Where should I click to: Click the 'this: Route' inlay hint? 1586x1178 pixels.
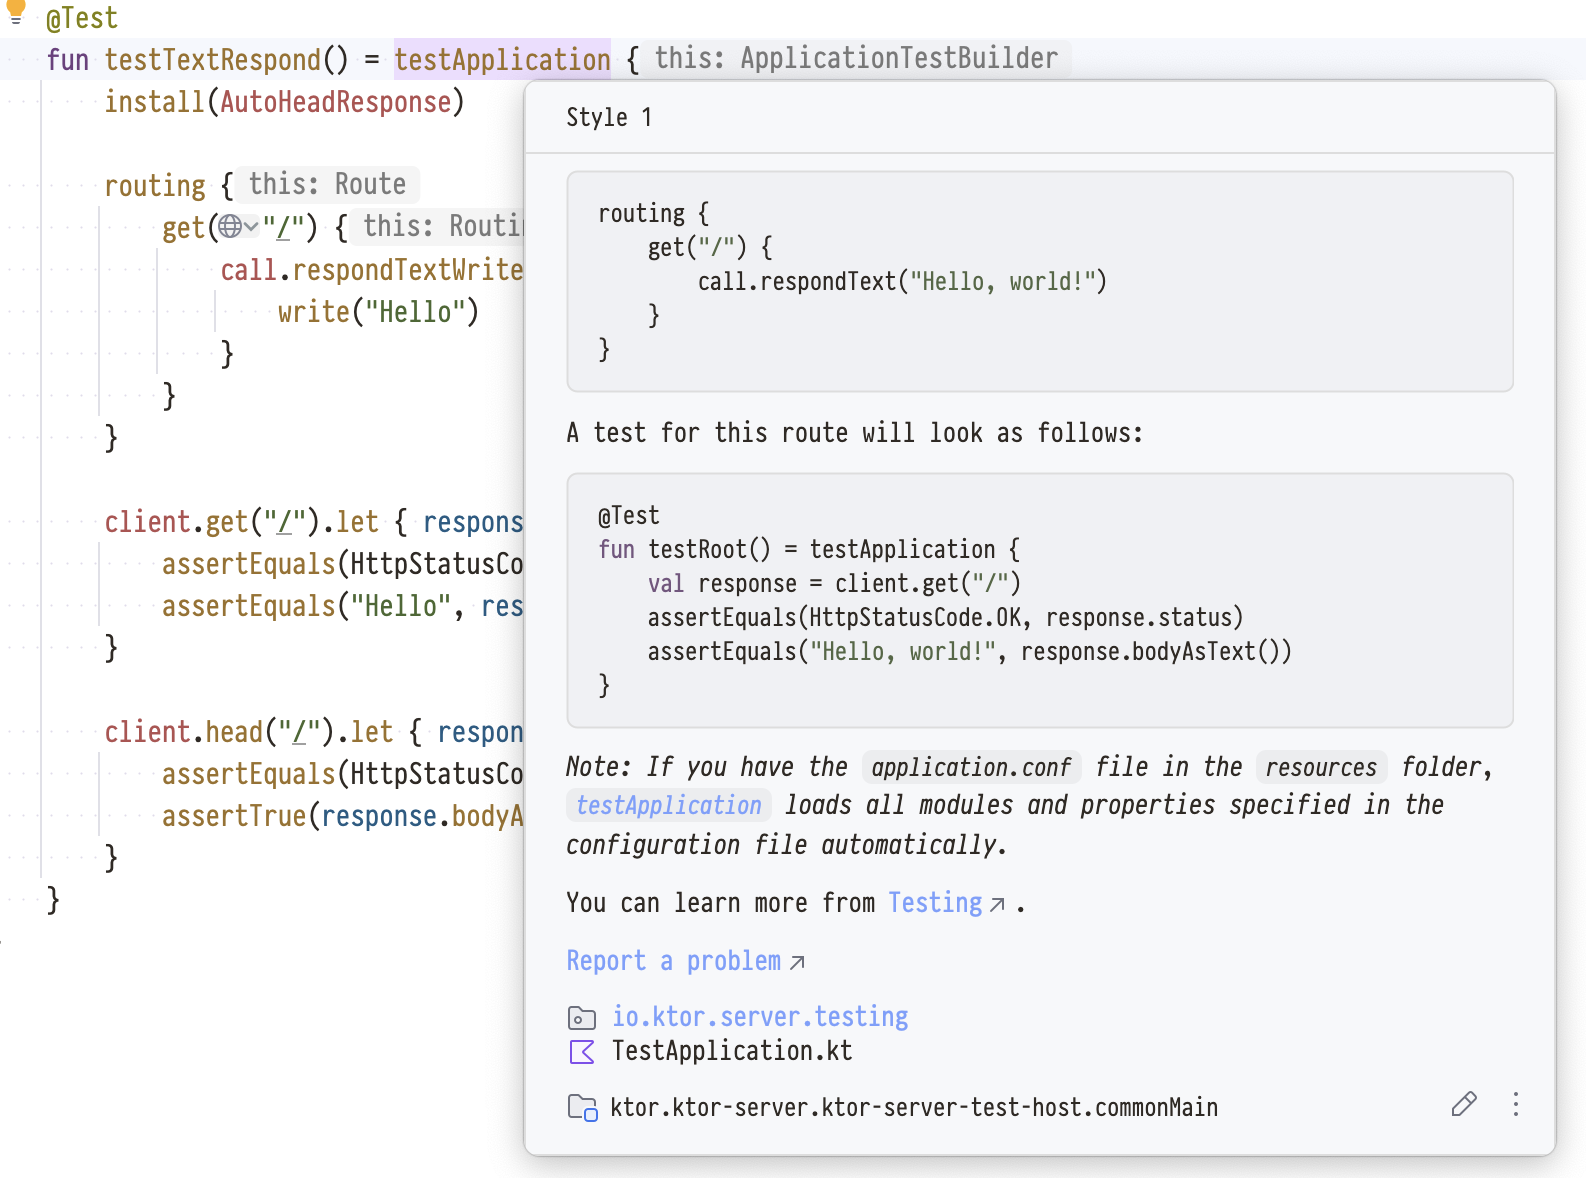tap(327, 184)
